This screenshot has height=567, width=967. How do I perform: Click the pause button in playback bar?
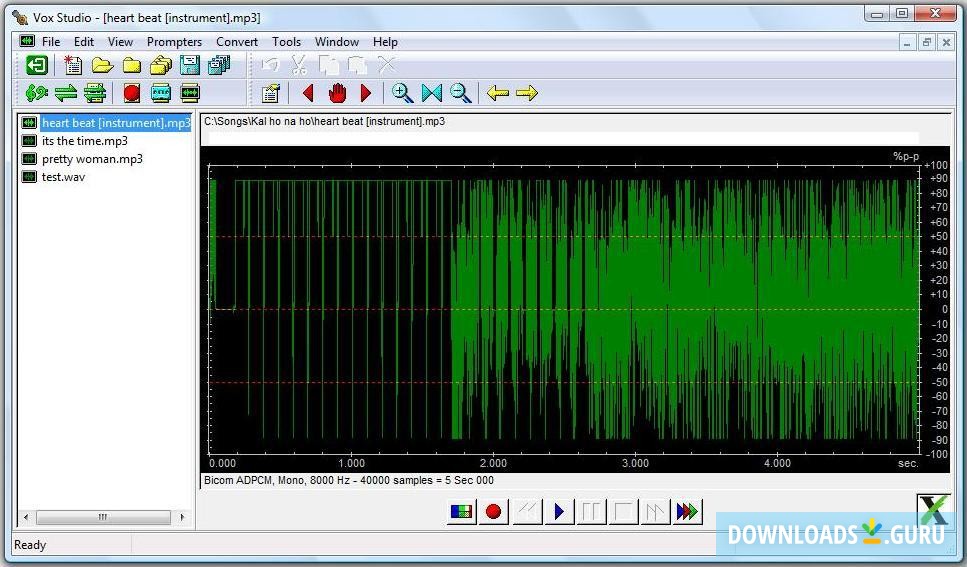click(591, 511)
